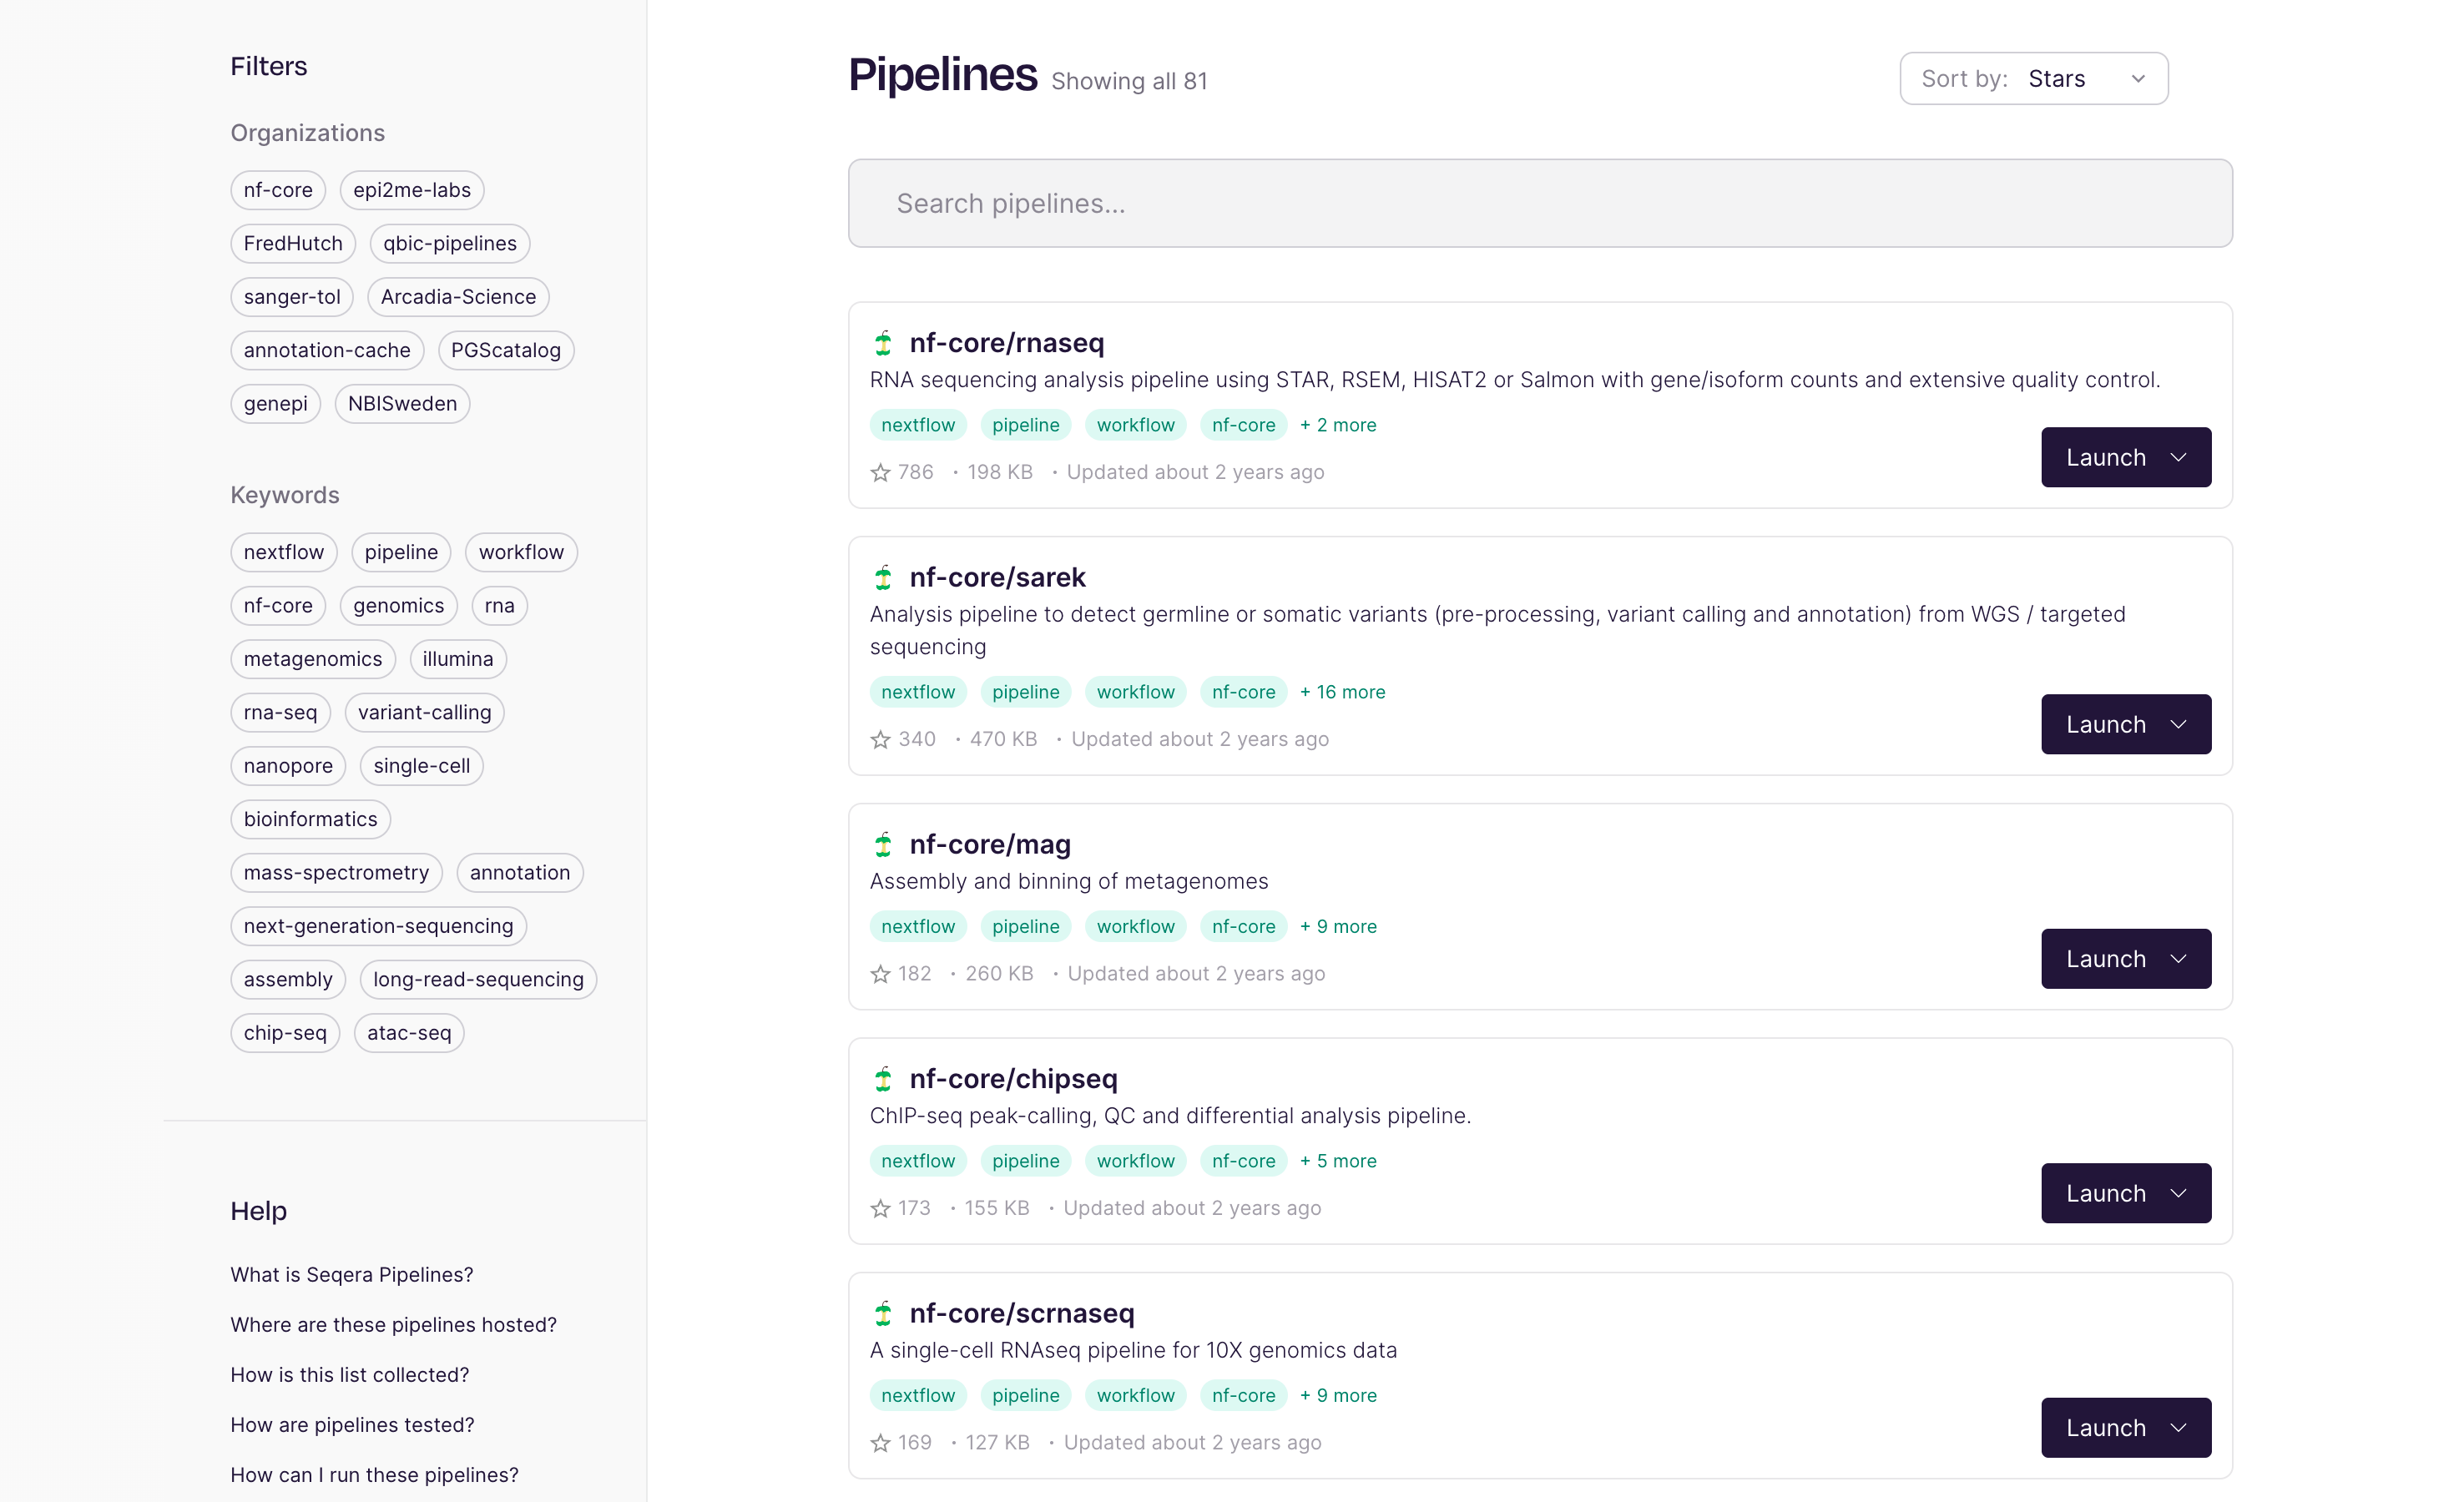Filter by the nanopore keyword

click(288, 766)
